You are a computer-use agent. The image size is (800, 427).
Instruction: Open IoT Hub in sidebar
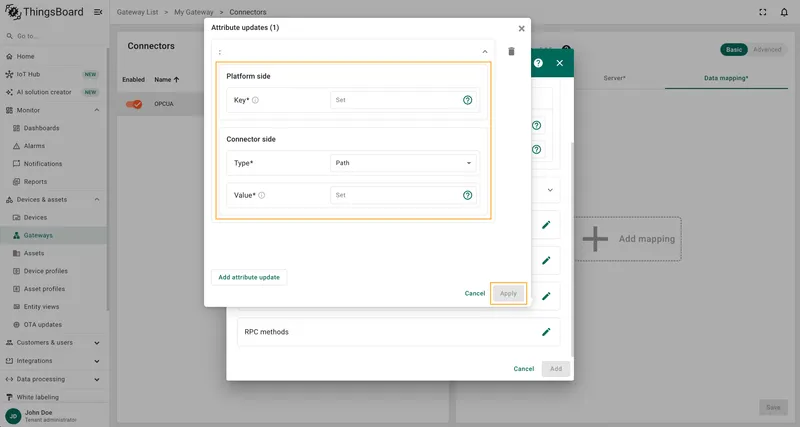54,74
